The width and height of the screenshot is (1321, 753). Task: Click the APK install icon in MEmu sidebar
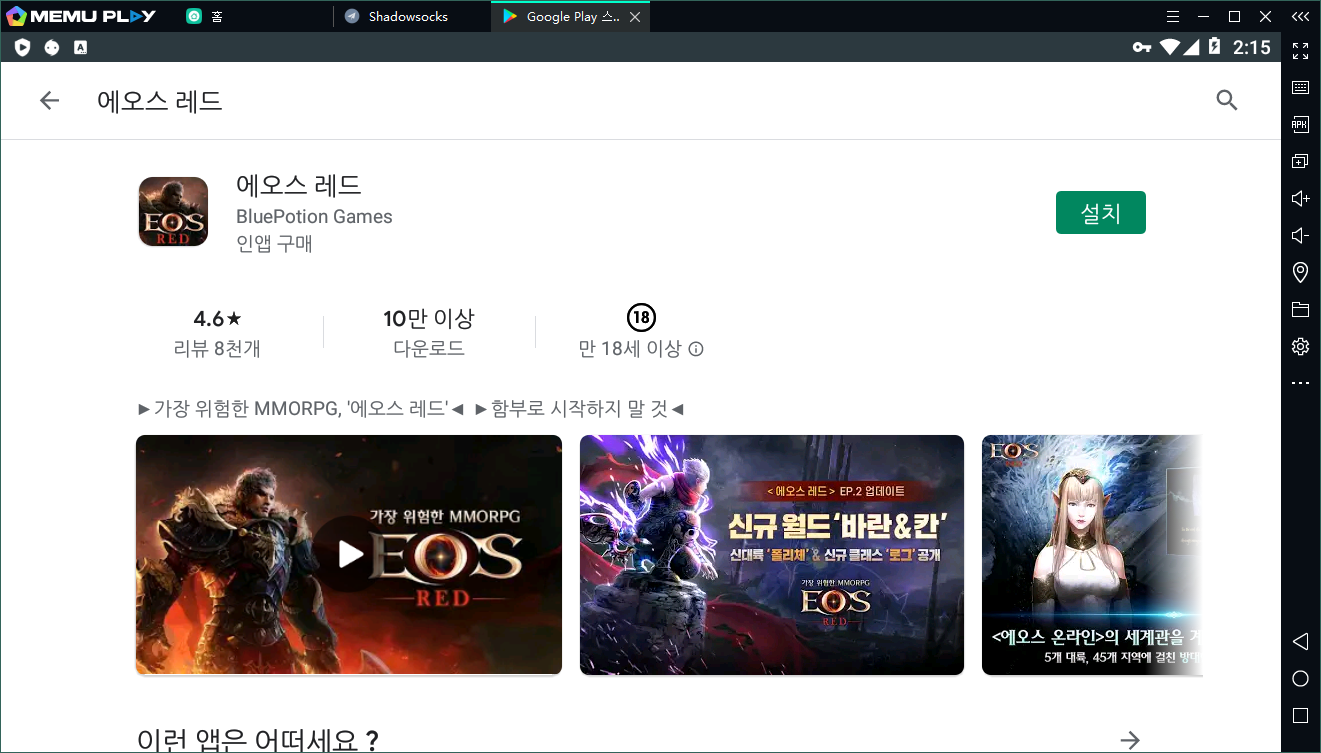pos(1300,124)
